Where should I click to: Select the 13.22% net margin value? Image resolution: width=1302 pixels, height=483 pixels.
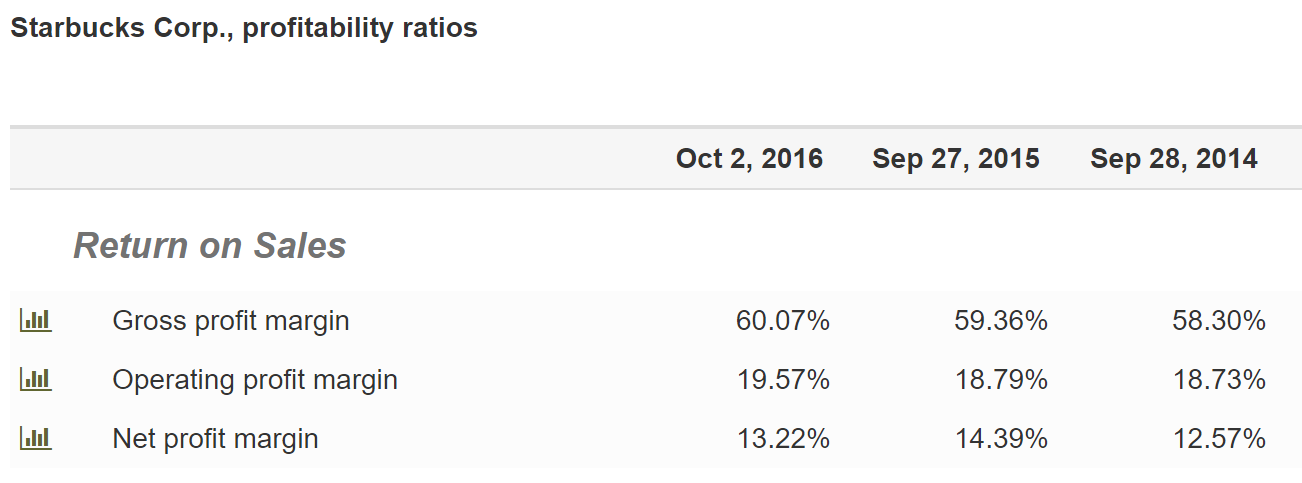(x=783, y=438)
